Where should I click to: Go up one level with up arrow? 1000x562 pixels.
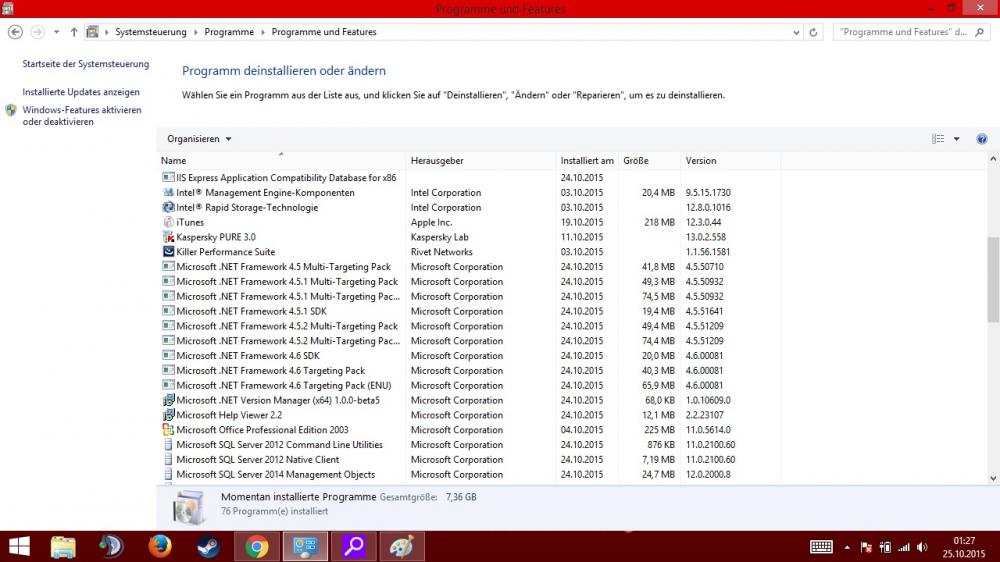click(x=74, y=32)
